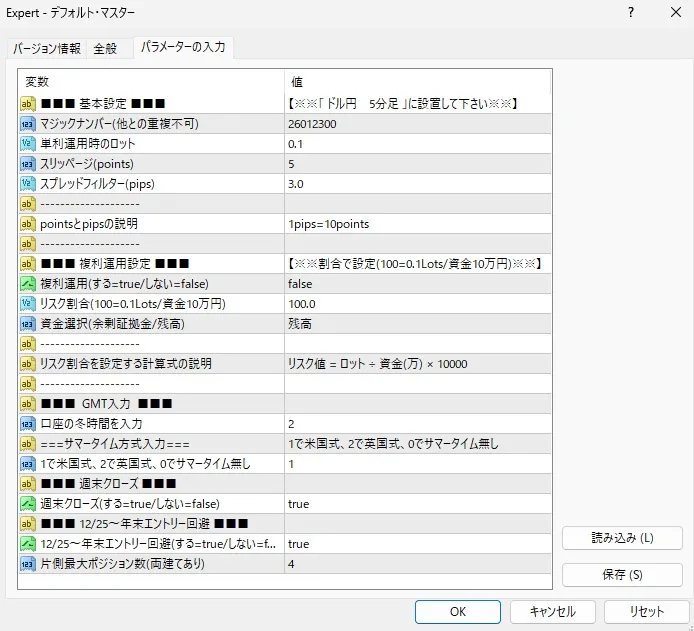Click the icon next to スリッページ(points)
The width and height of the screenshot is (694, 631).
pos(28,164)
